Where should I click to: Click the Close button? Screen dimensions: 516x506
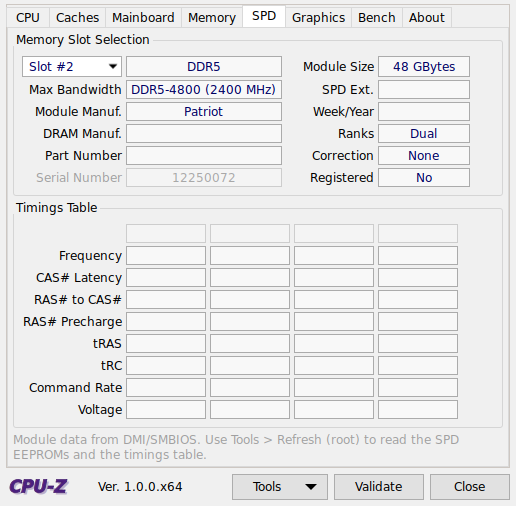click(470, 487)
